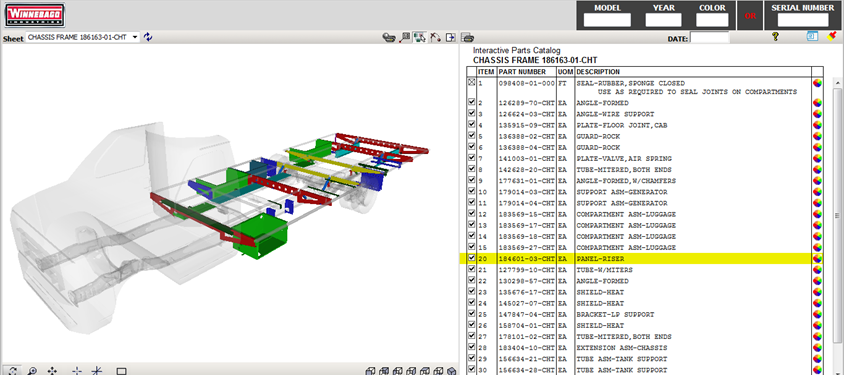Click the blue panel icon near help
The height and width of the screenshot is (375, 844).
click(x=812, y=36)
